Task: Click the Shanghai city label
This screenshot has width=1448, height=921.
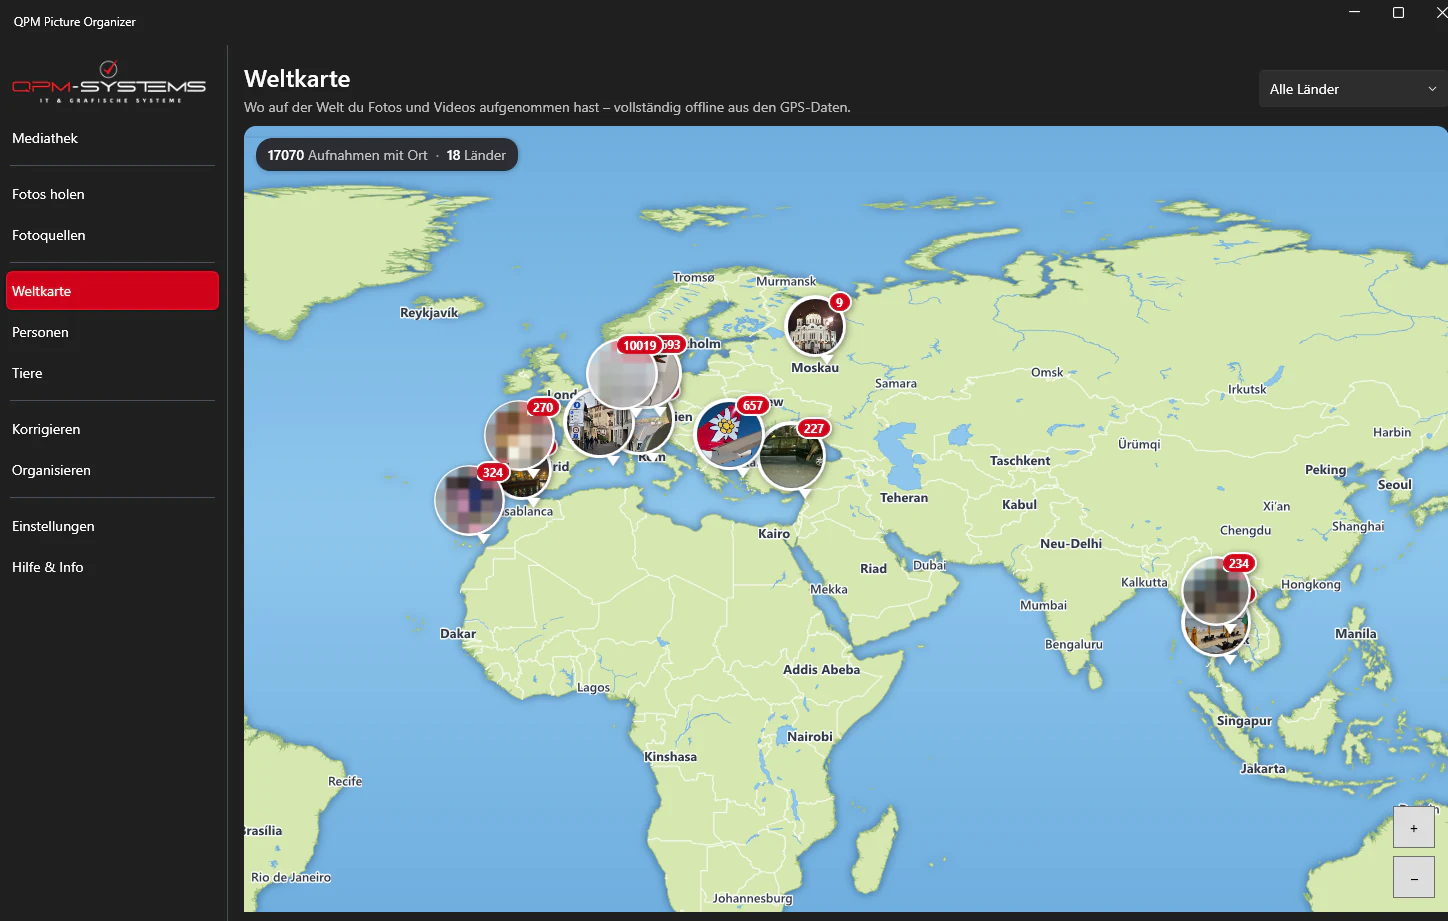Action: (1358, 526)
